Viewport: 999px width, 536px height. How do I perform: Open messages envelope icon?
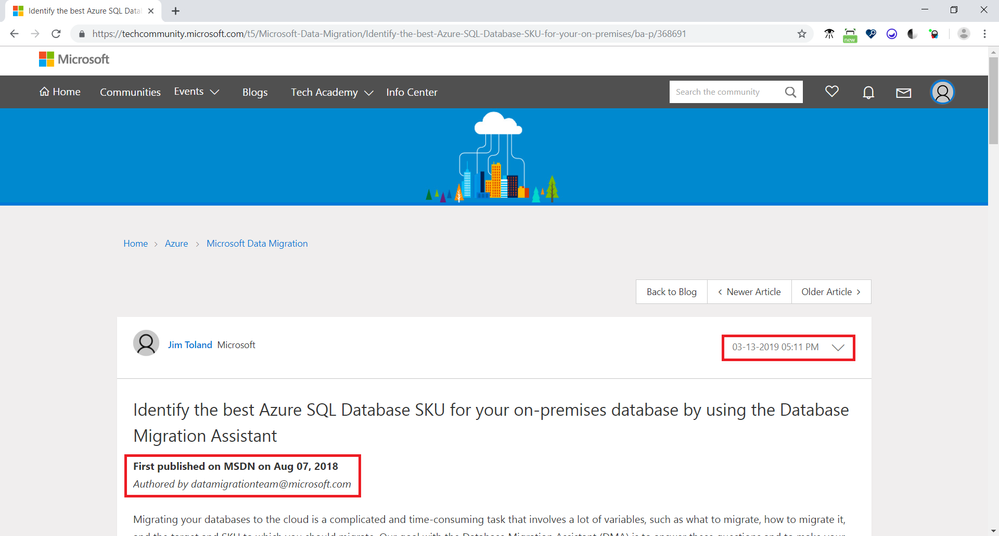click(904, 92)
